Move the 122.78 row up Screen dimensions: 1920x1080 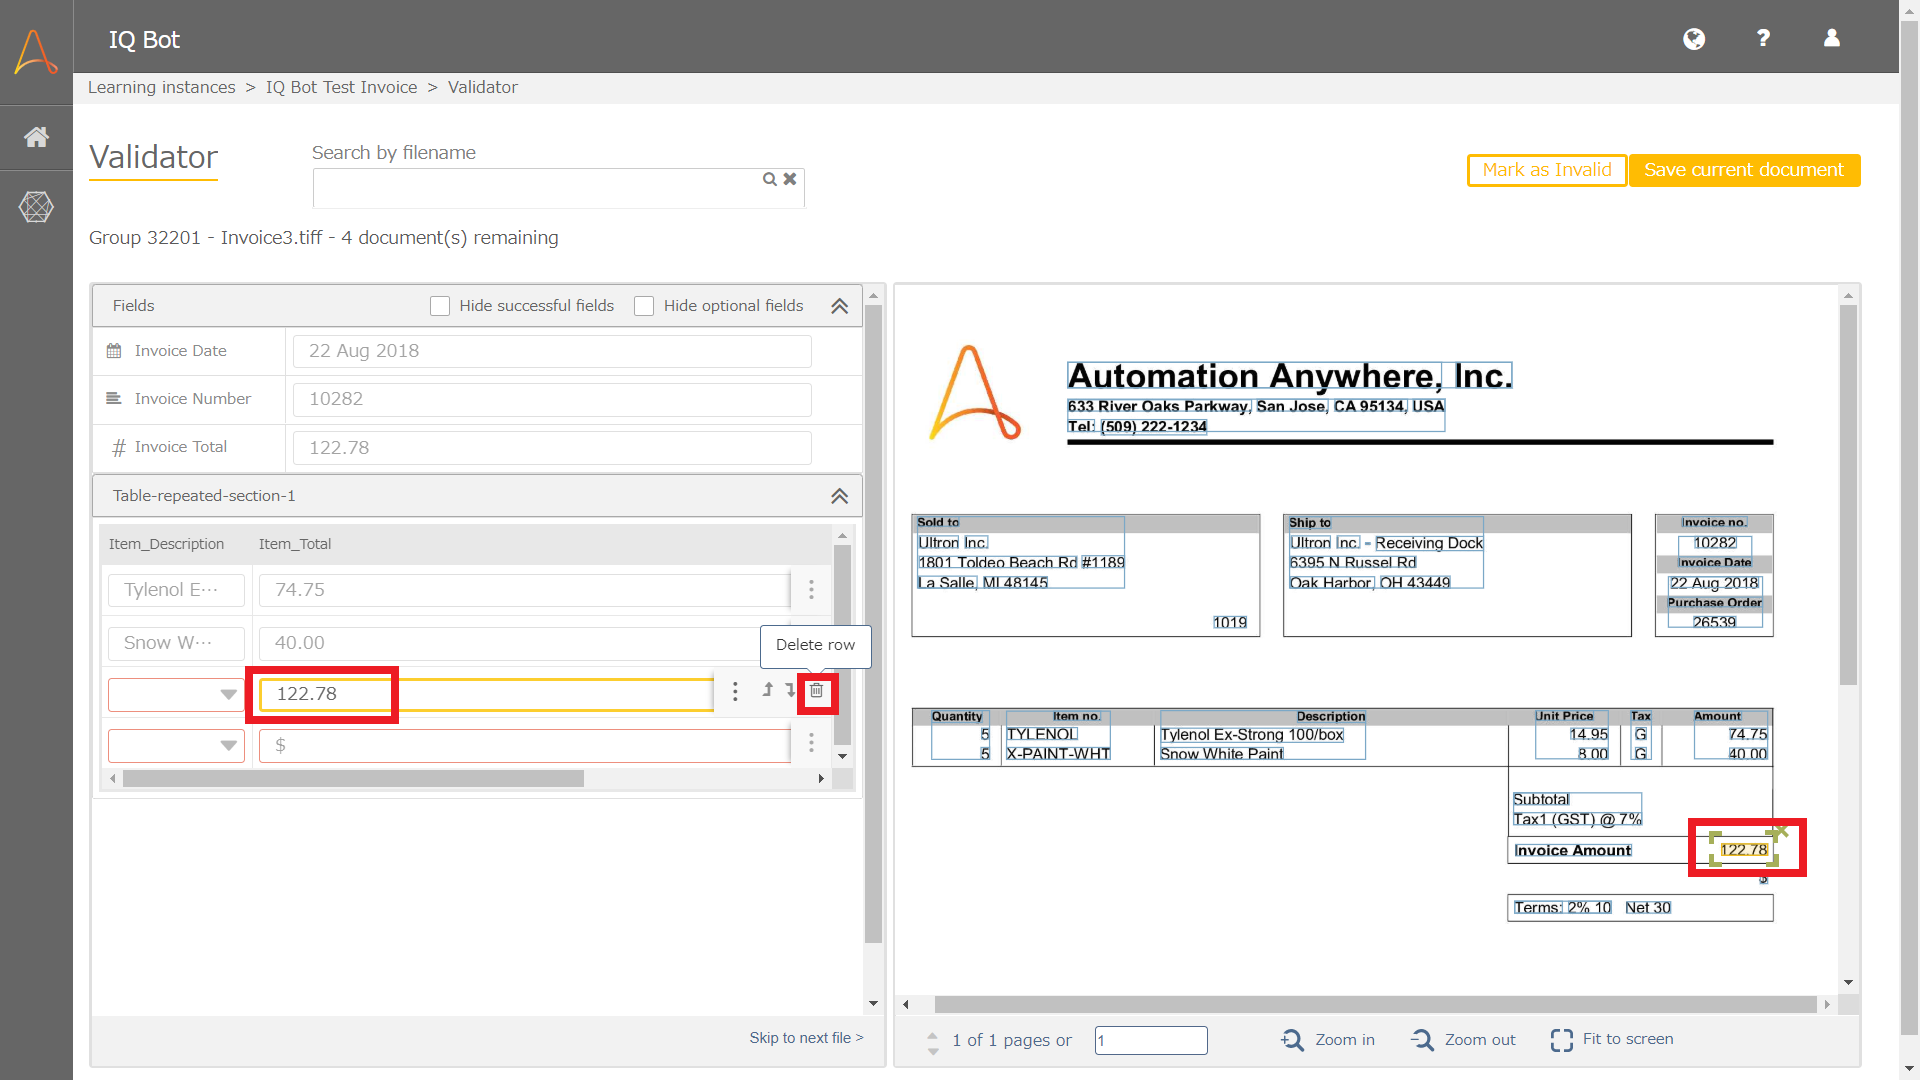point(768,690)
